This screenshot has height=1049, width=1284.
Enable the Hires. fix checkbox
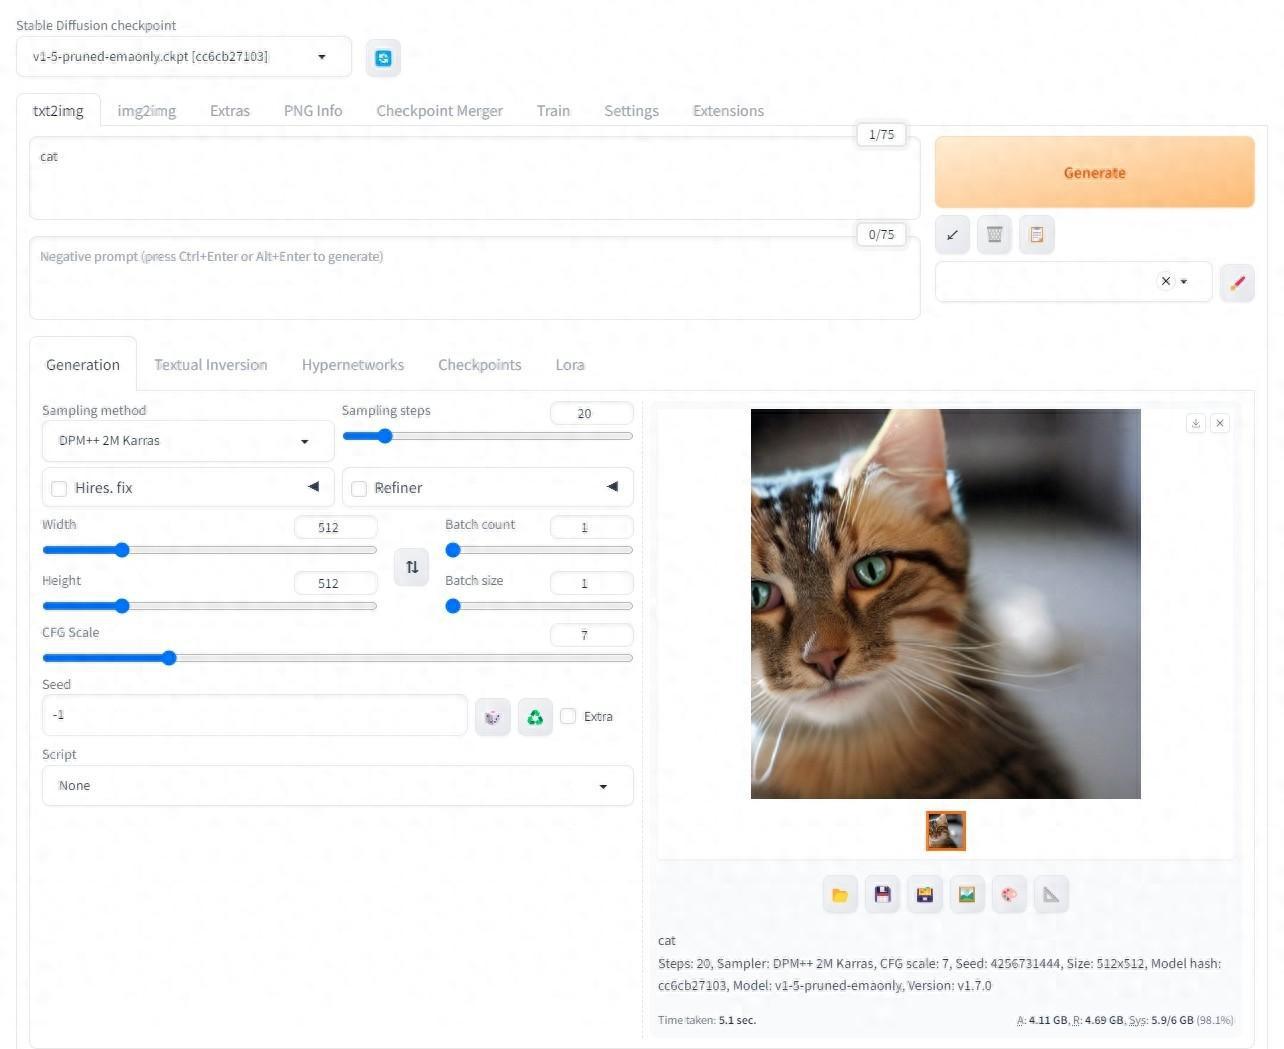coord(59,488)
